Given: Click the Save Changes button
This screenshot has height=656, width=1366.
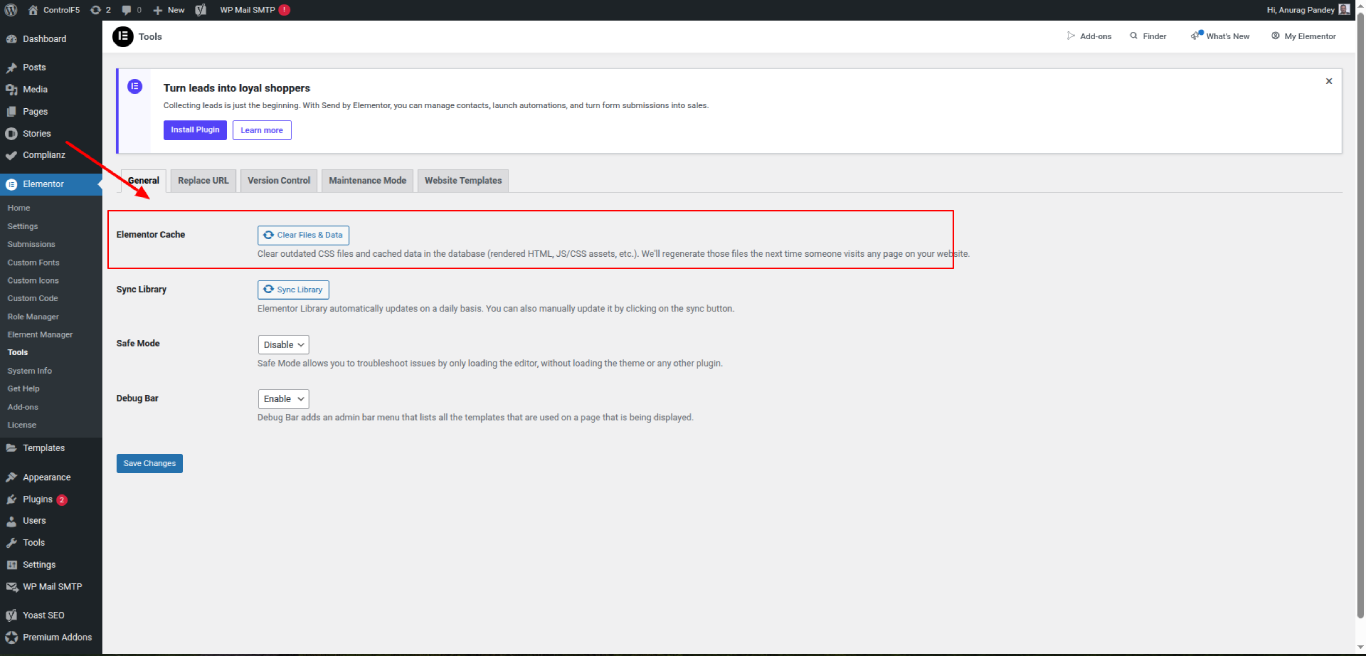Looking at the screenshot, I should click(150, 463).
